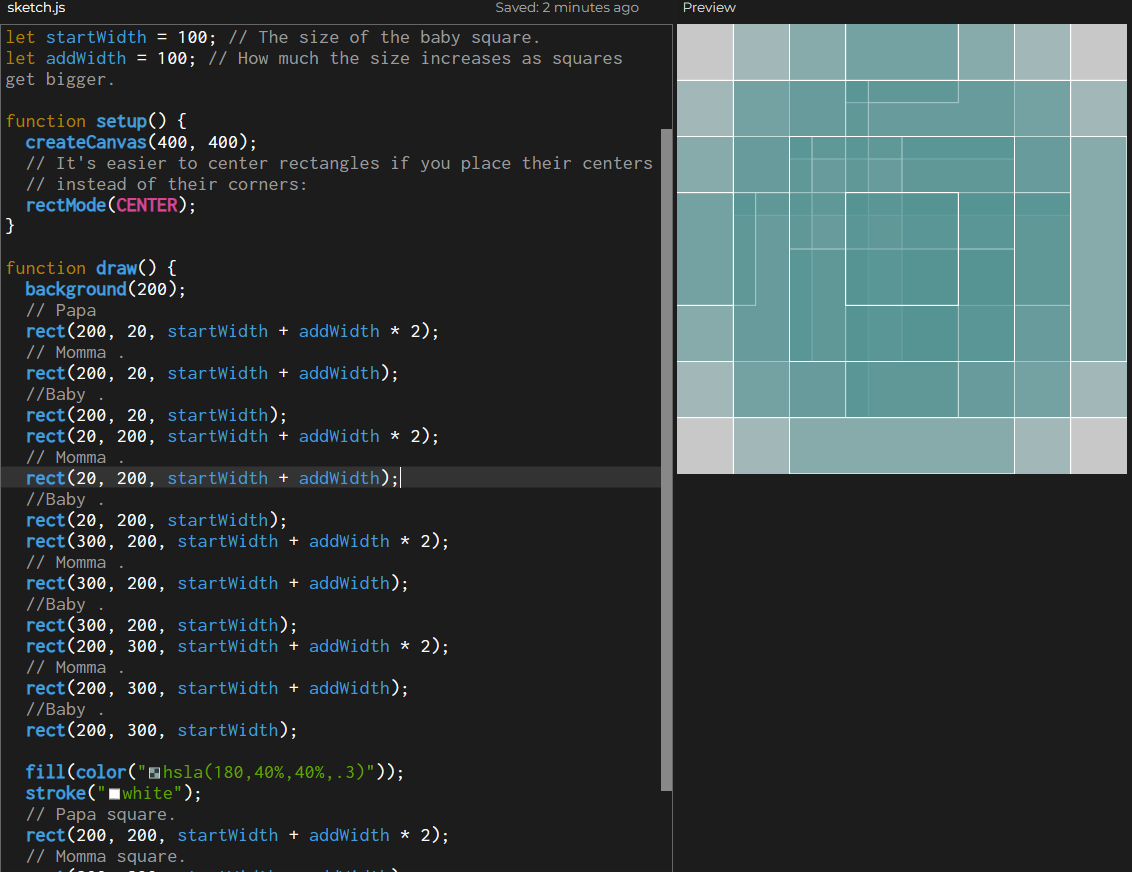This screenshot has width=1132, height=872.
Task: Click the "It's easier to center rectangles" comment
Action: coord(339,164)
